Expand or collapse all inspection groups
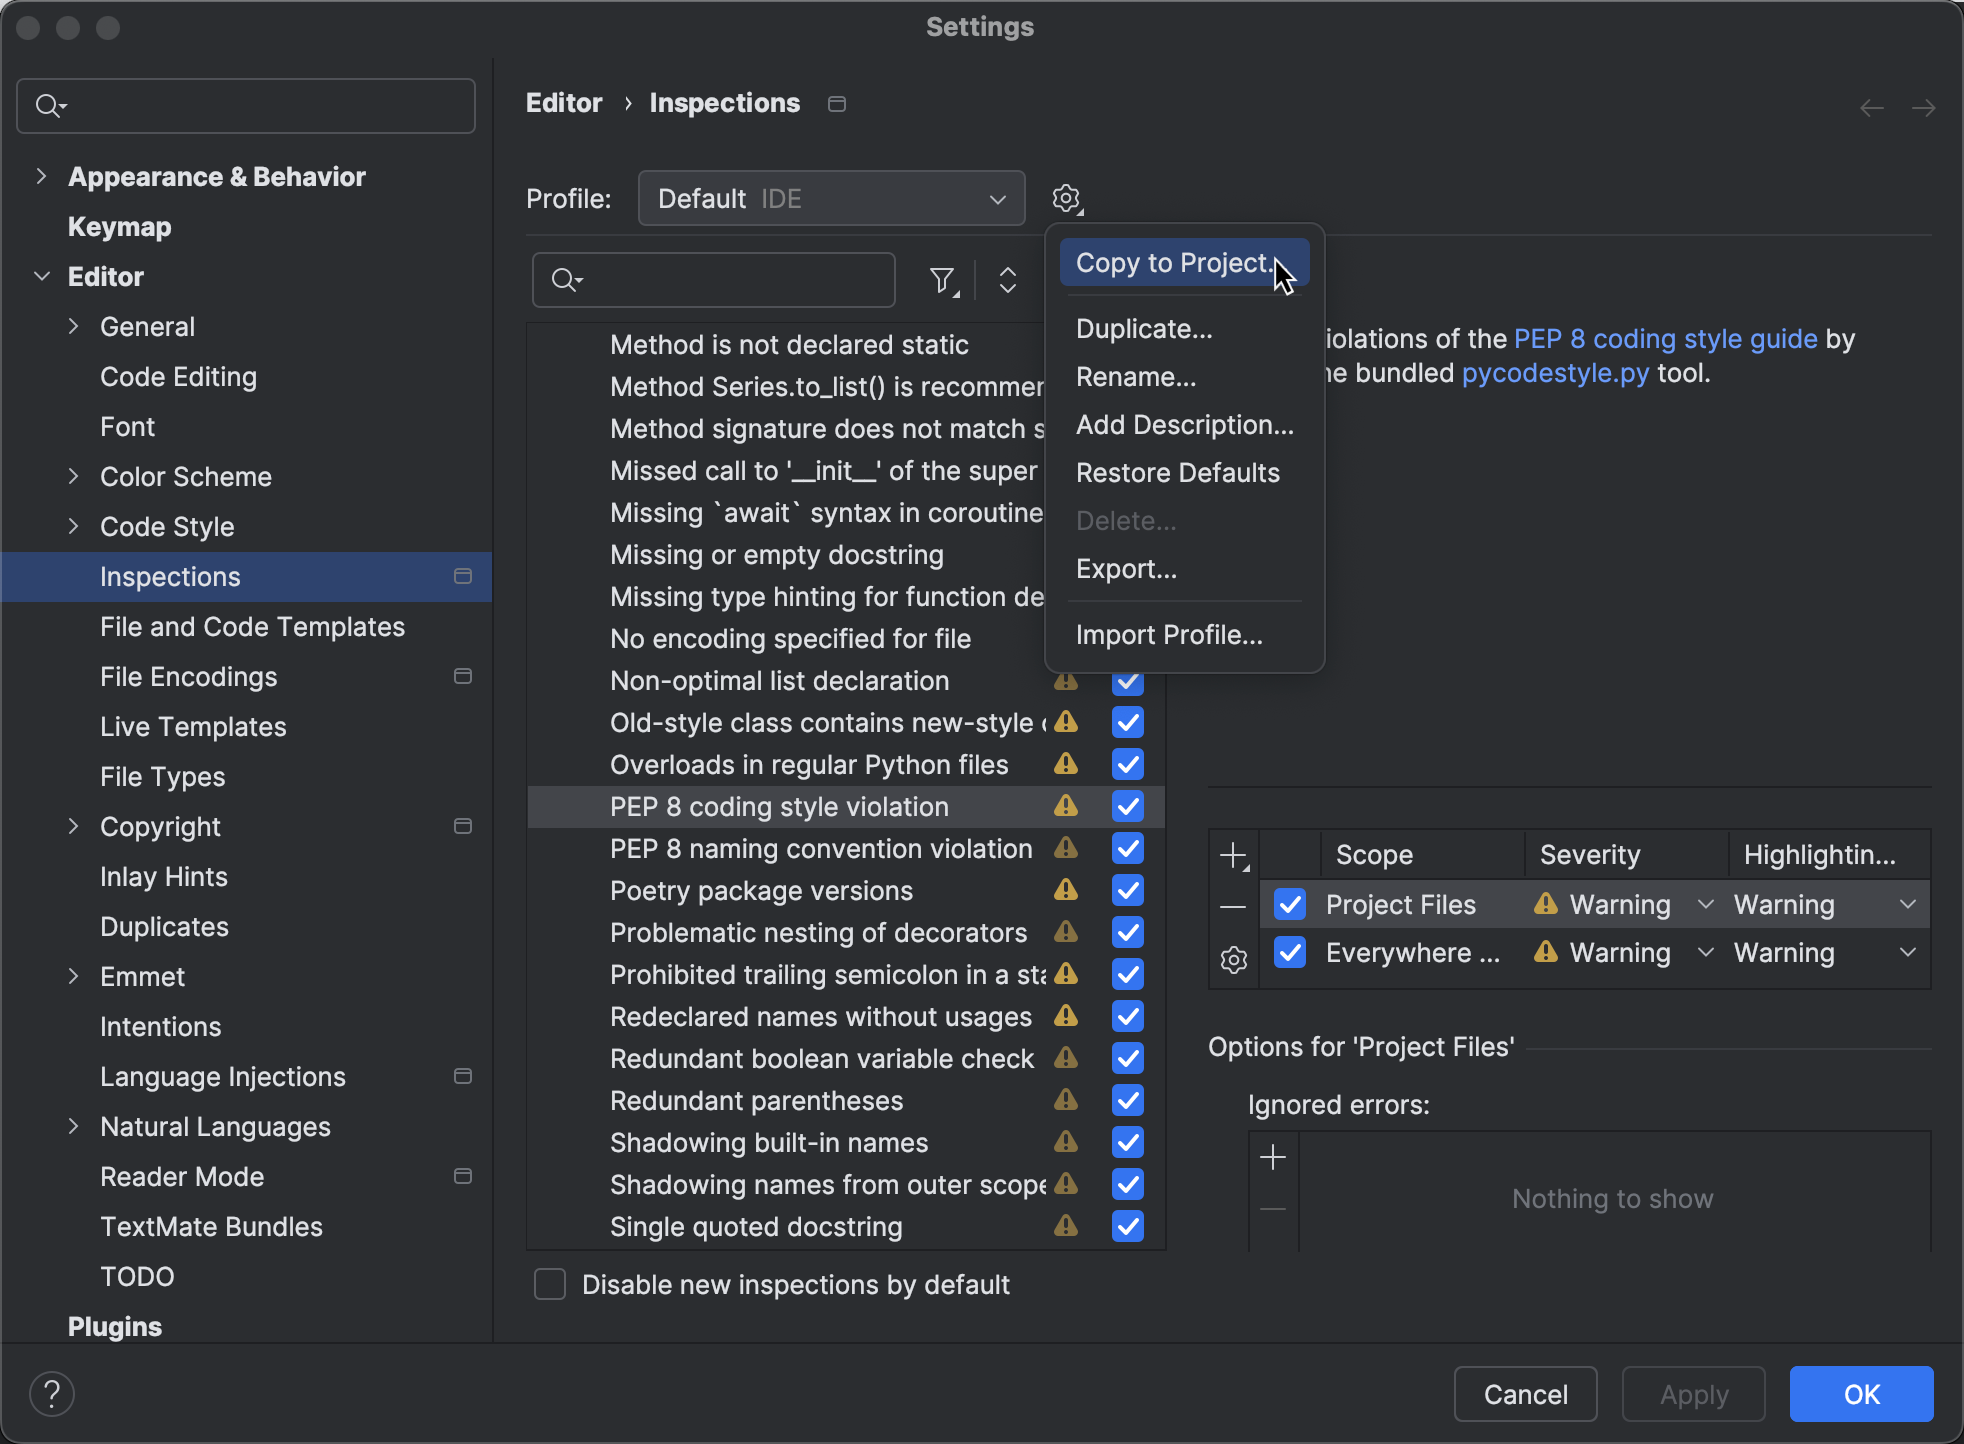1964x1444 pixels. click(1007, 280)
